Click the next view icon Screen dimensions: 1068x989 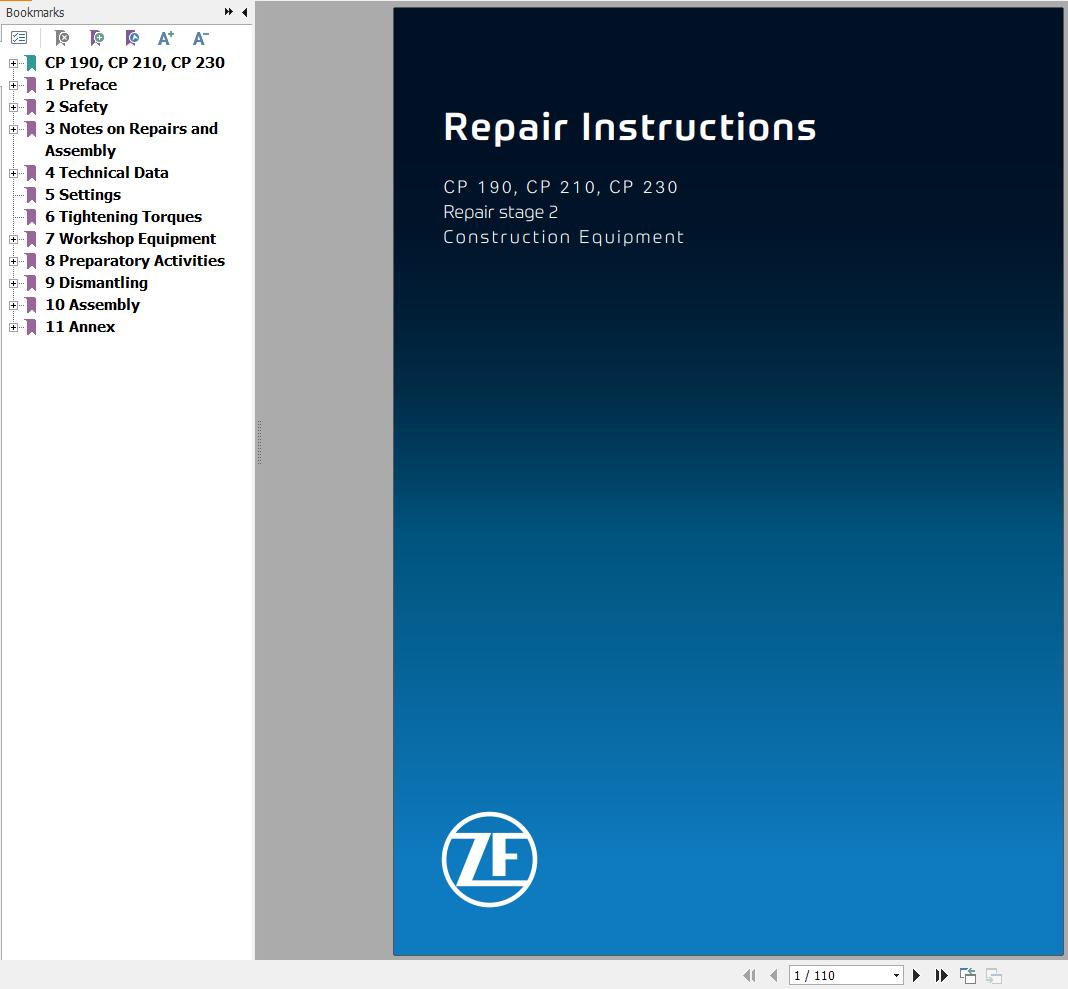[x=994, y=975]
